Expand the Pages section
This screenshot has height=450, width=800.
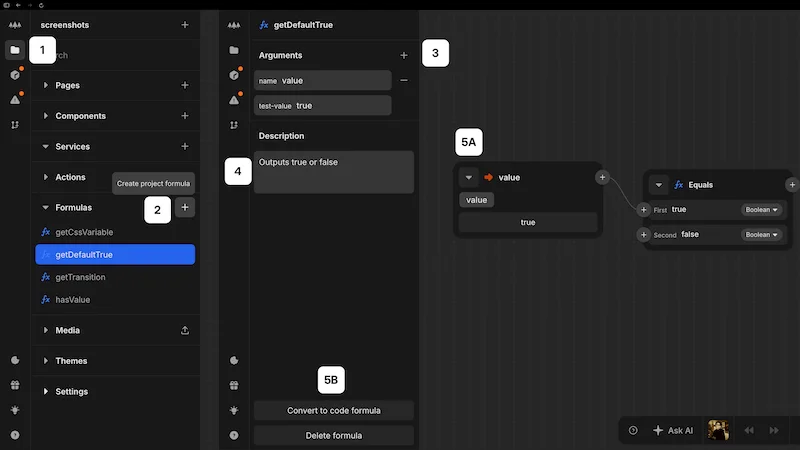pos(45,85)
